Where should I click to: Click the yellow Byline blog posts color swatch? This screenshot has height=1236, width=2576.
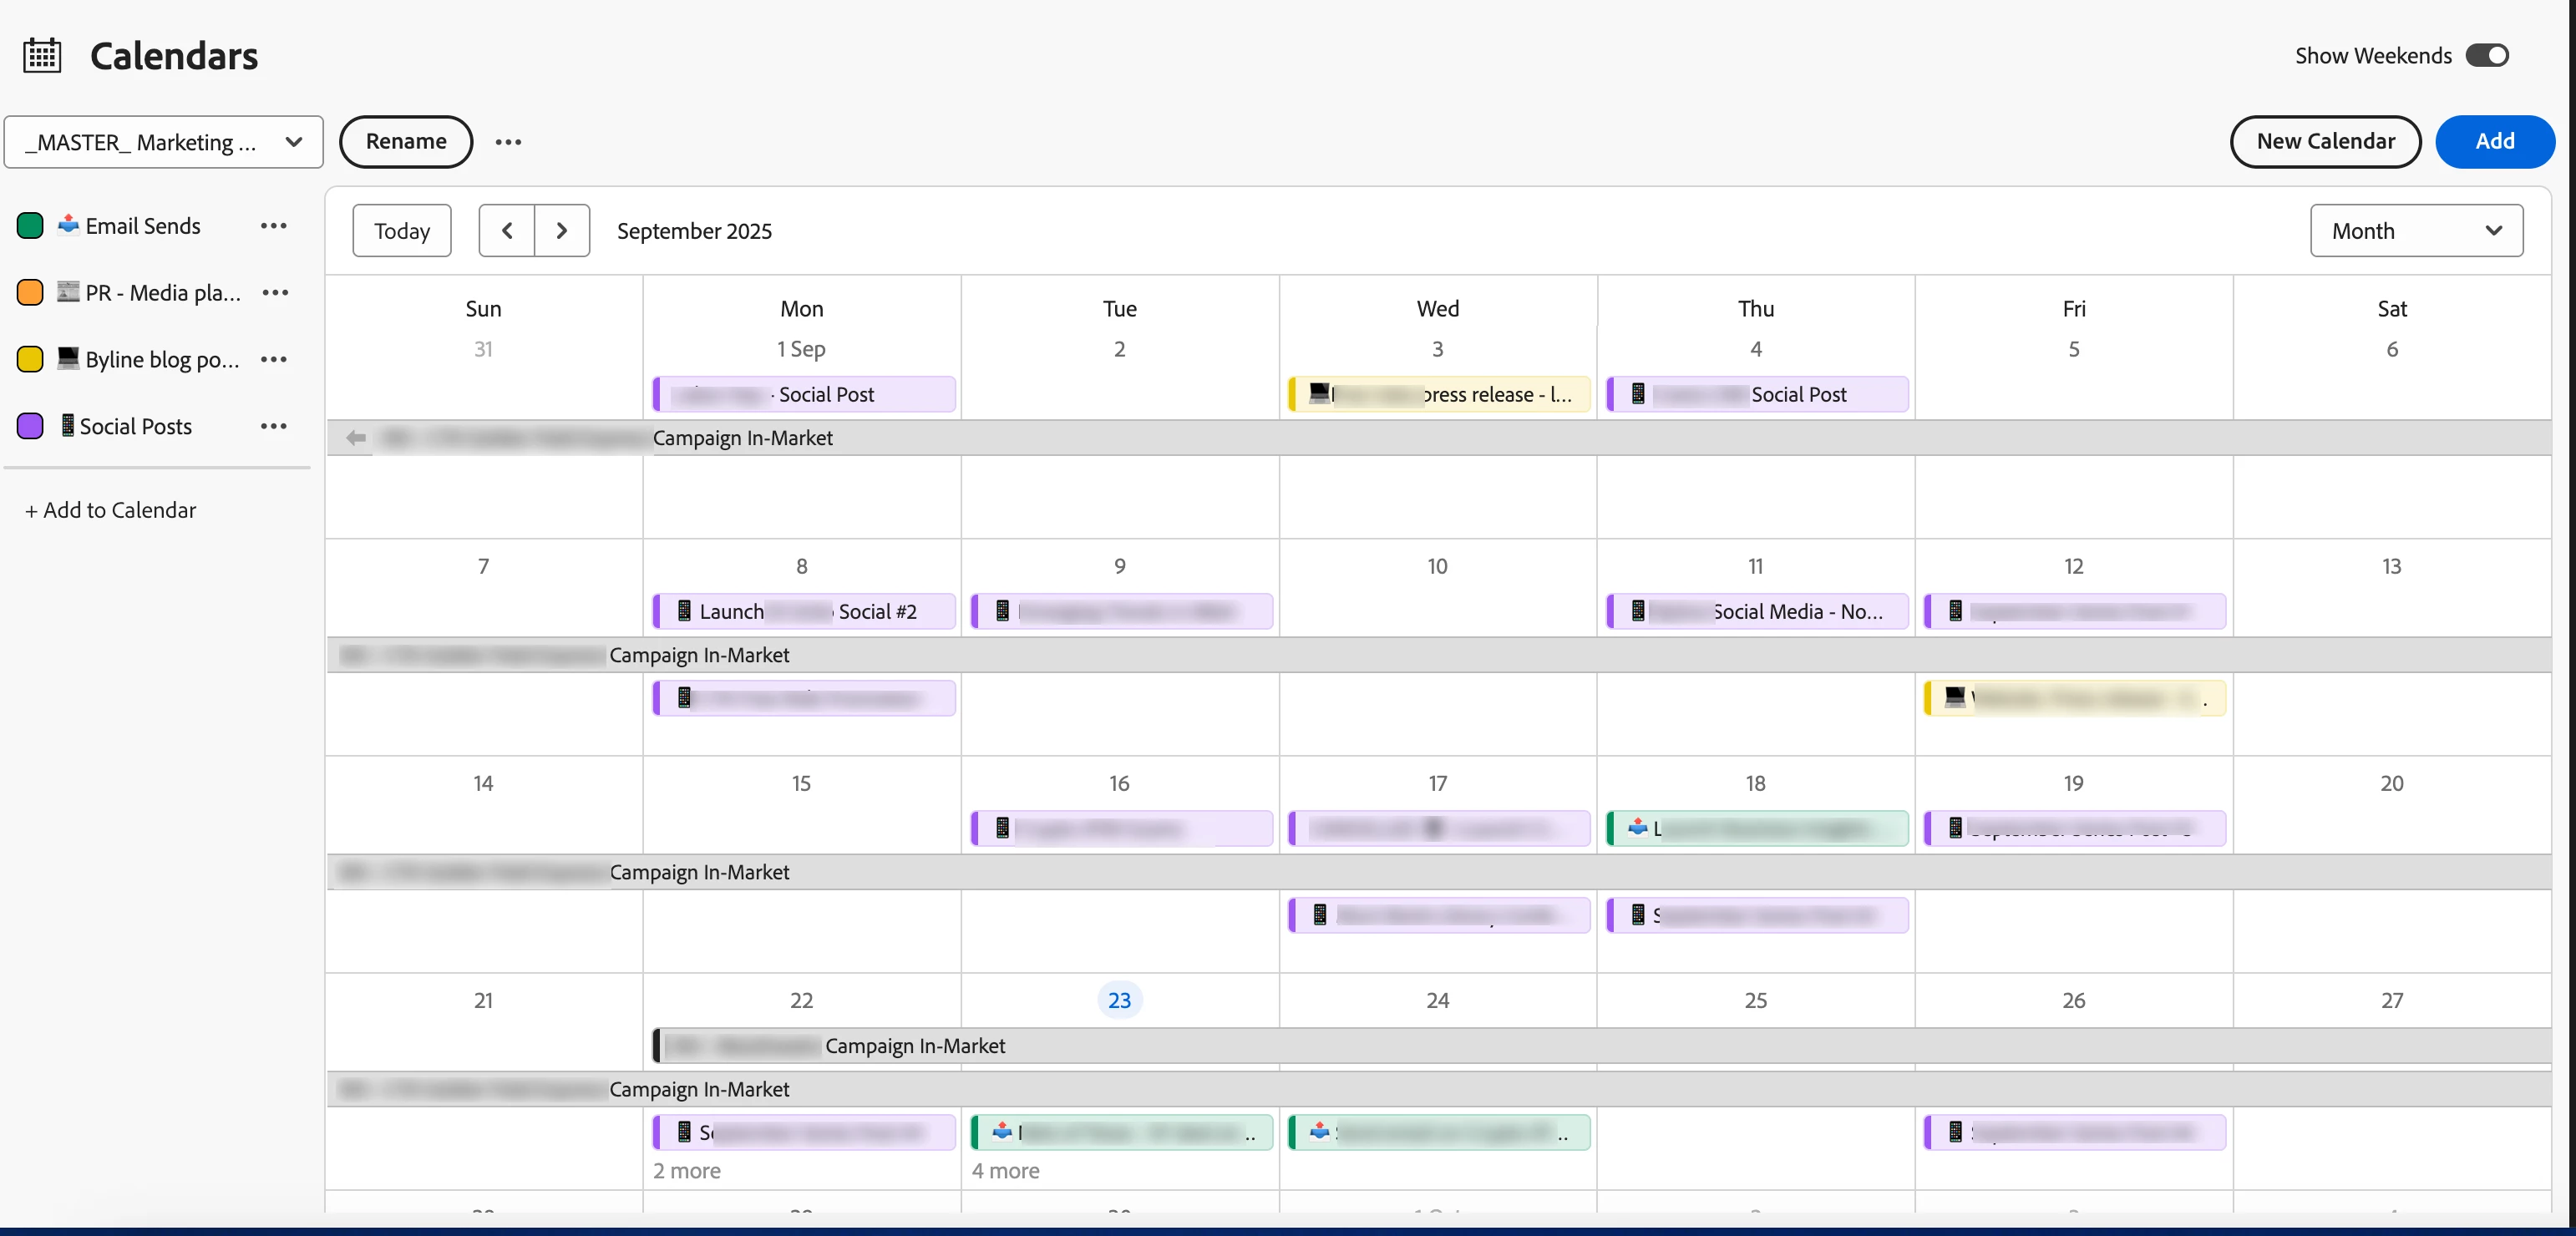pos(30,359)
